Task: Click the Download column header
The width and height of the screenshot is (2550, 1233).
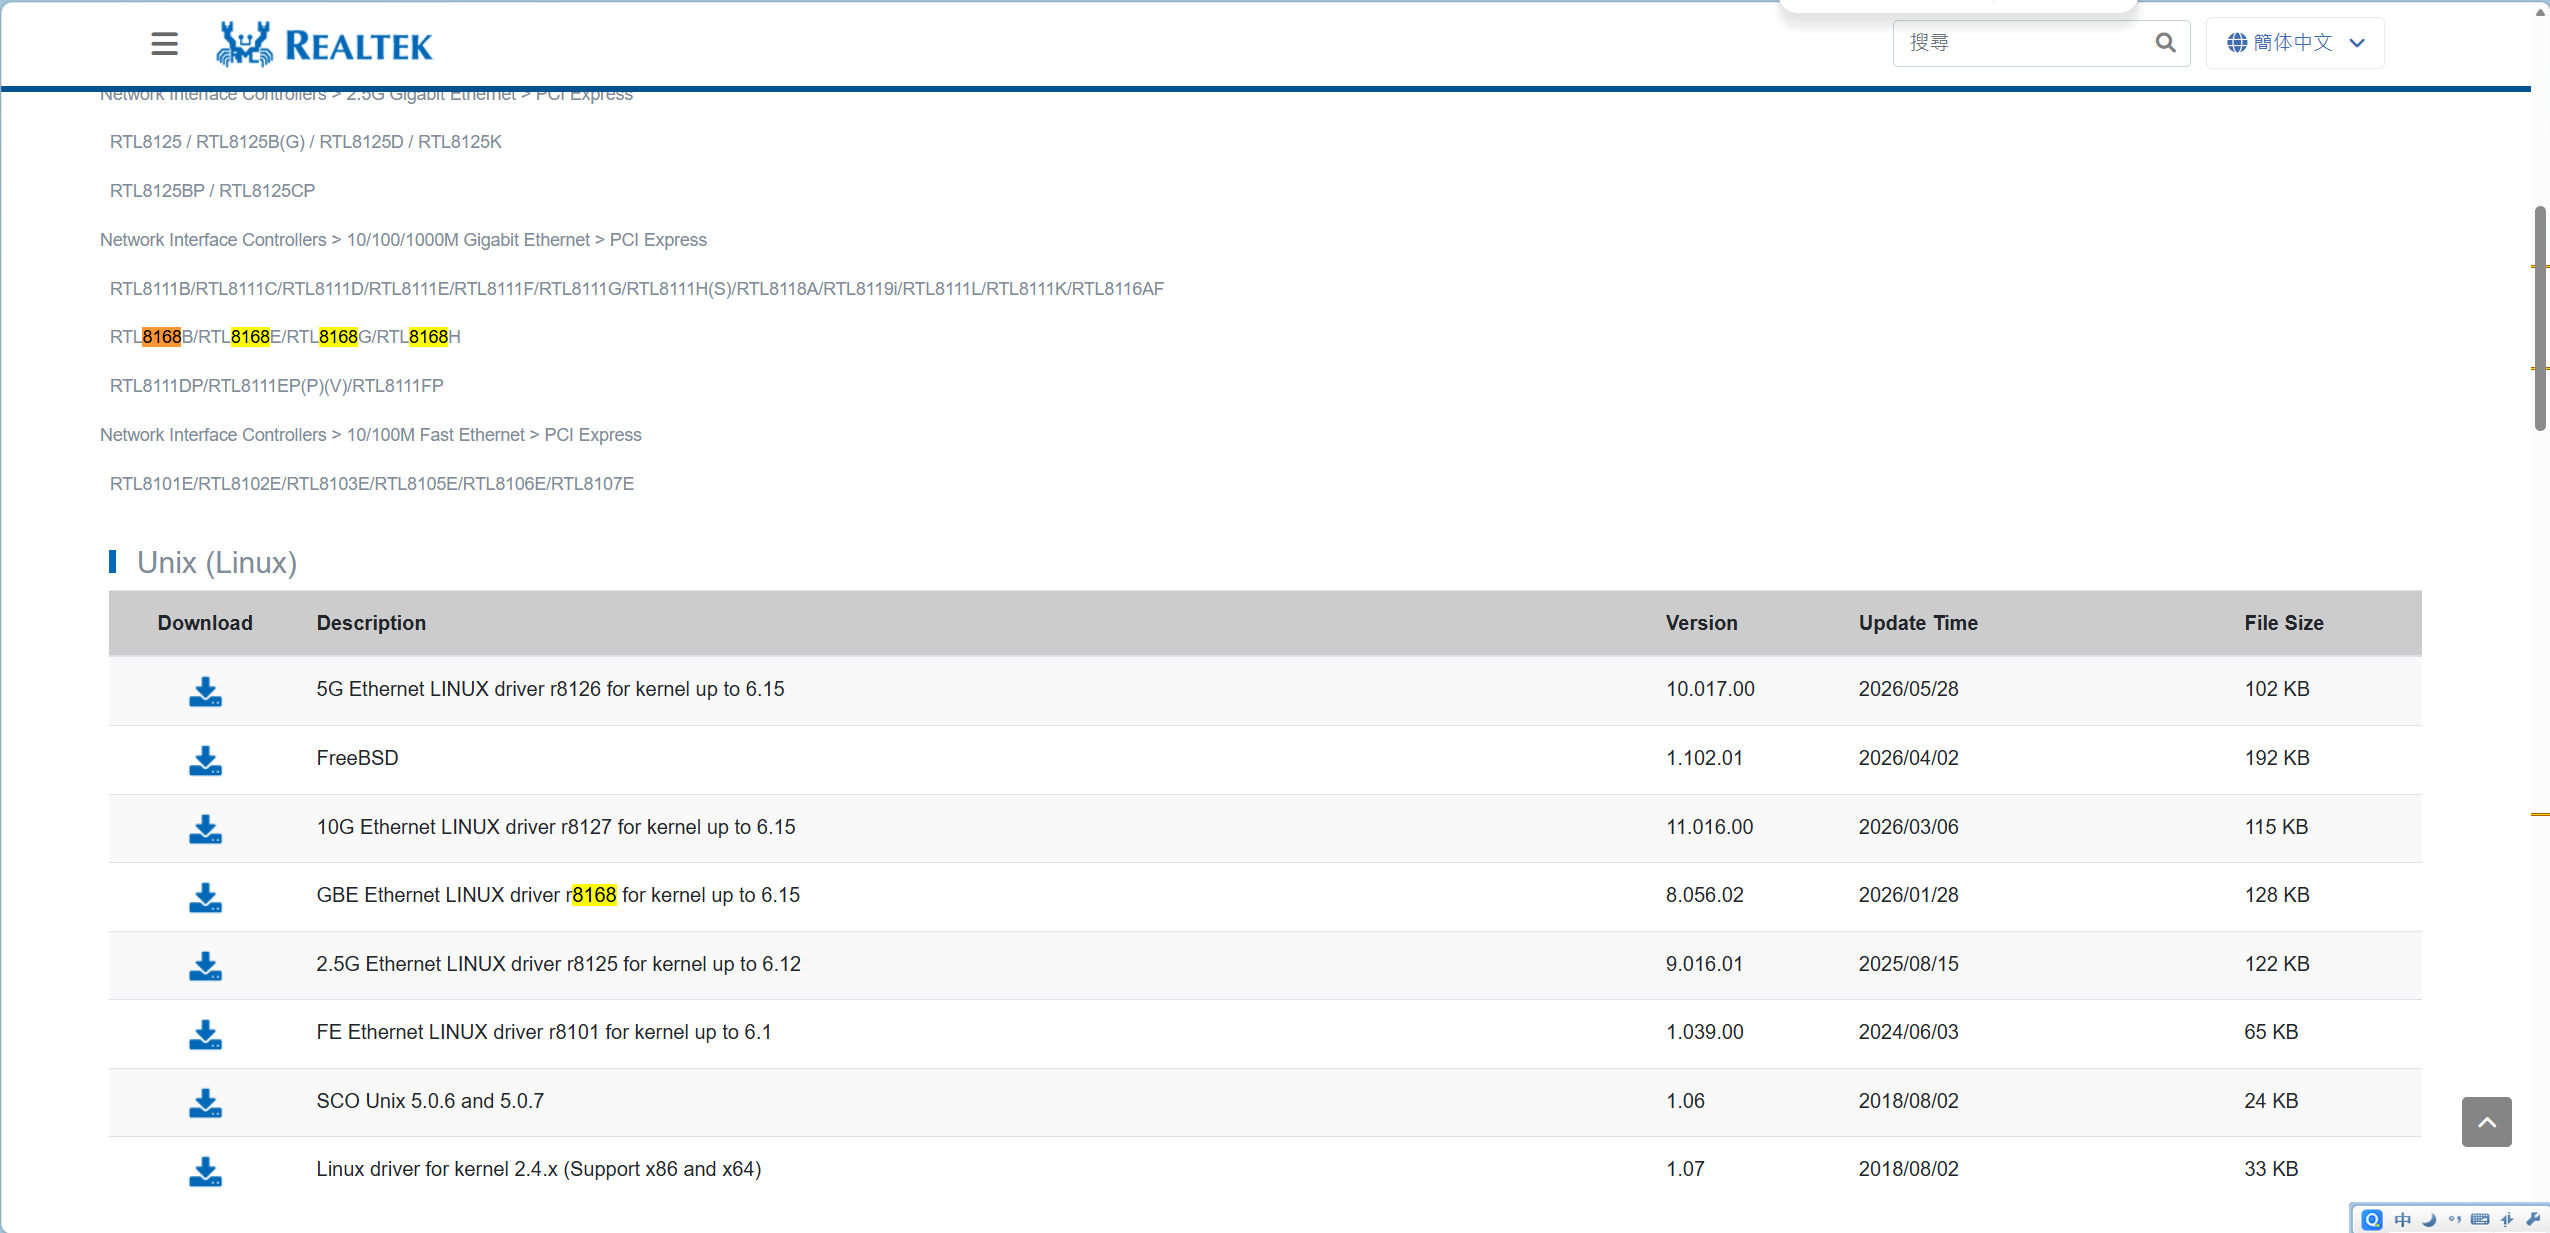Action: pos(205,623)
